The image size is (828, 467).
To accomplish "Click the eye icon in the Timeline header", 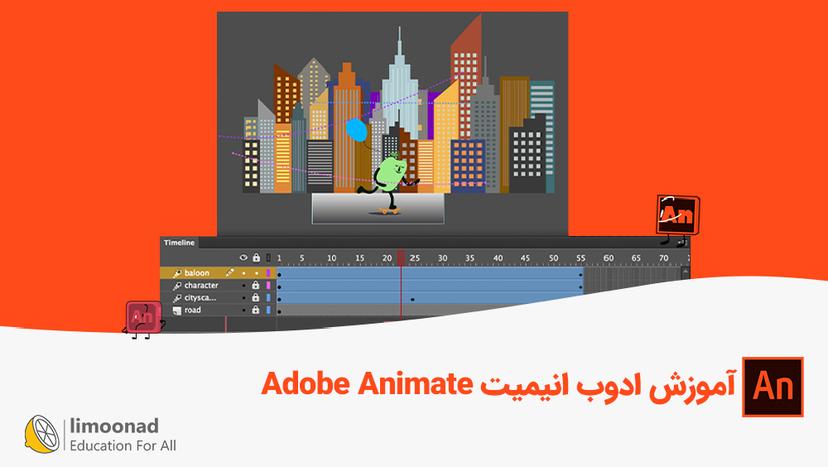I will tap(243, 258).
